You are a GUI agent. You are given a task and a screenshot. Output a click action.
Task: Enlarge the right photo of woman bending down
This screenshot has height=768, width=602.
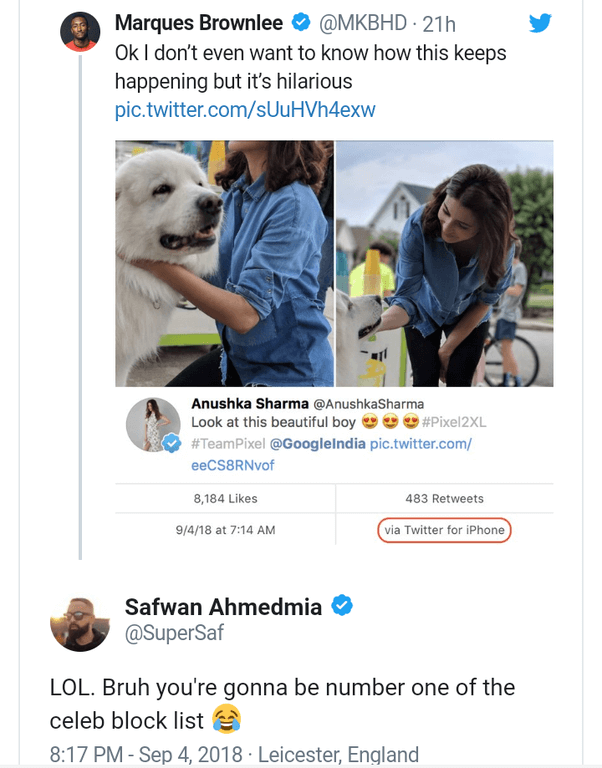[445, 263]
